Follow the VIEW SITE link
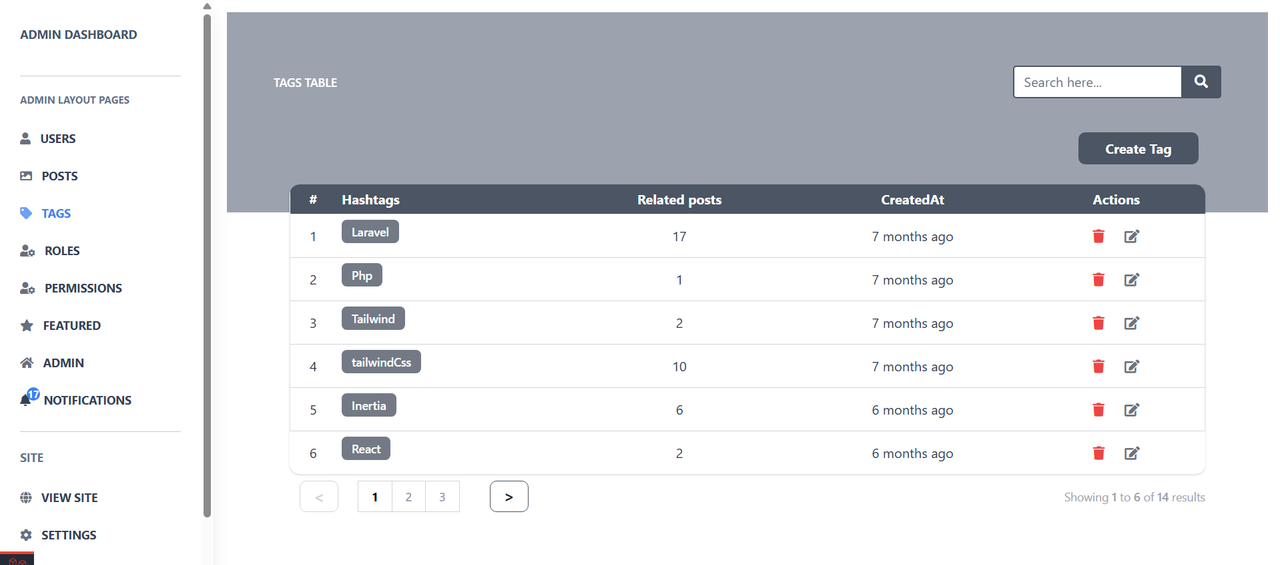Screen dimensions: 1280x565 69,498
